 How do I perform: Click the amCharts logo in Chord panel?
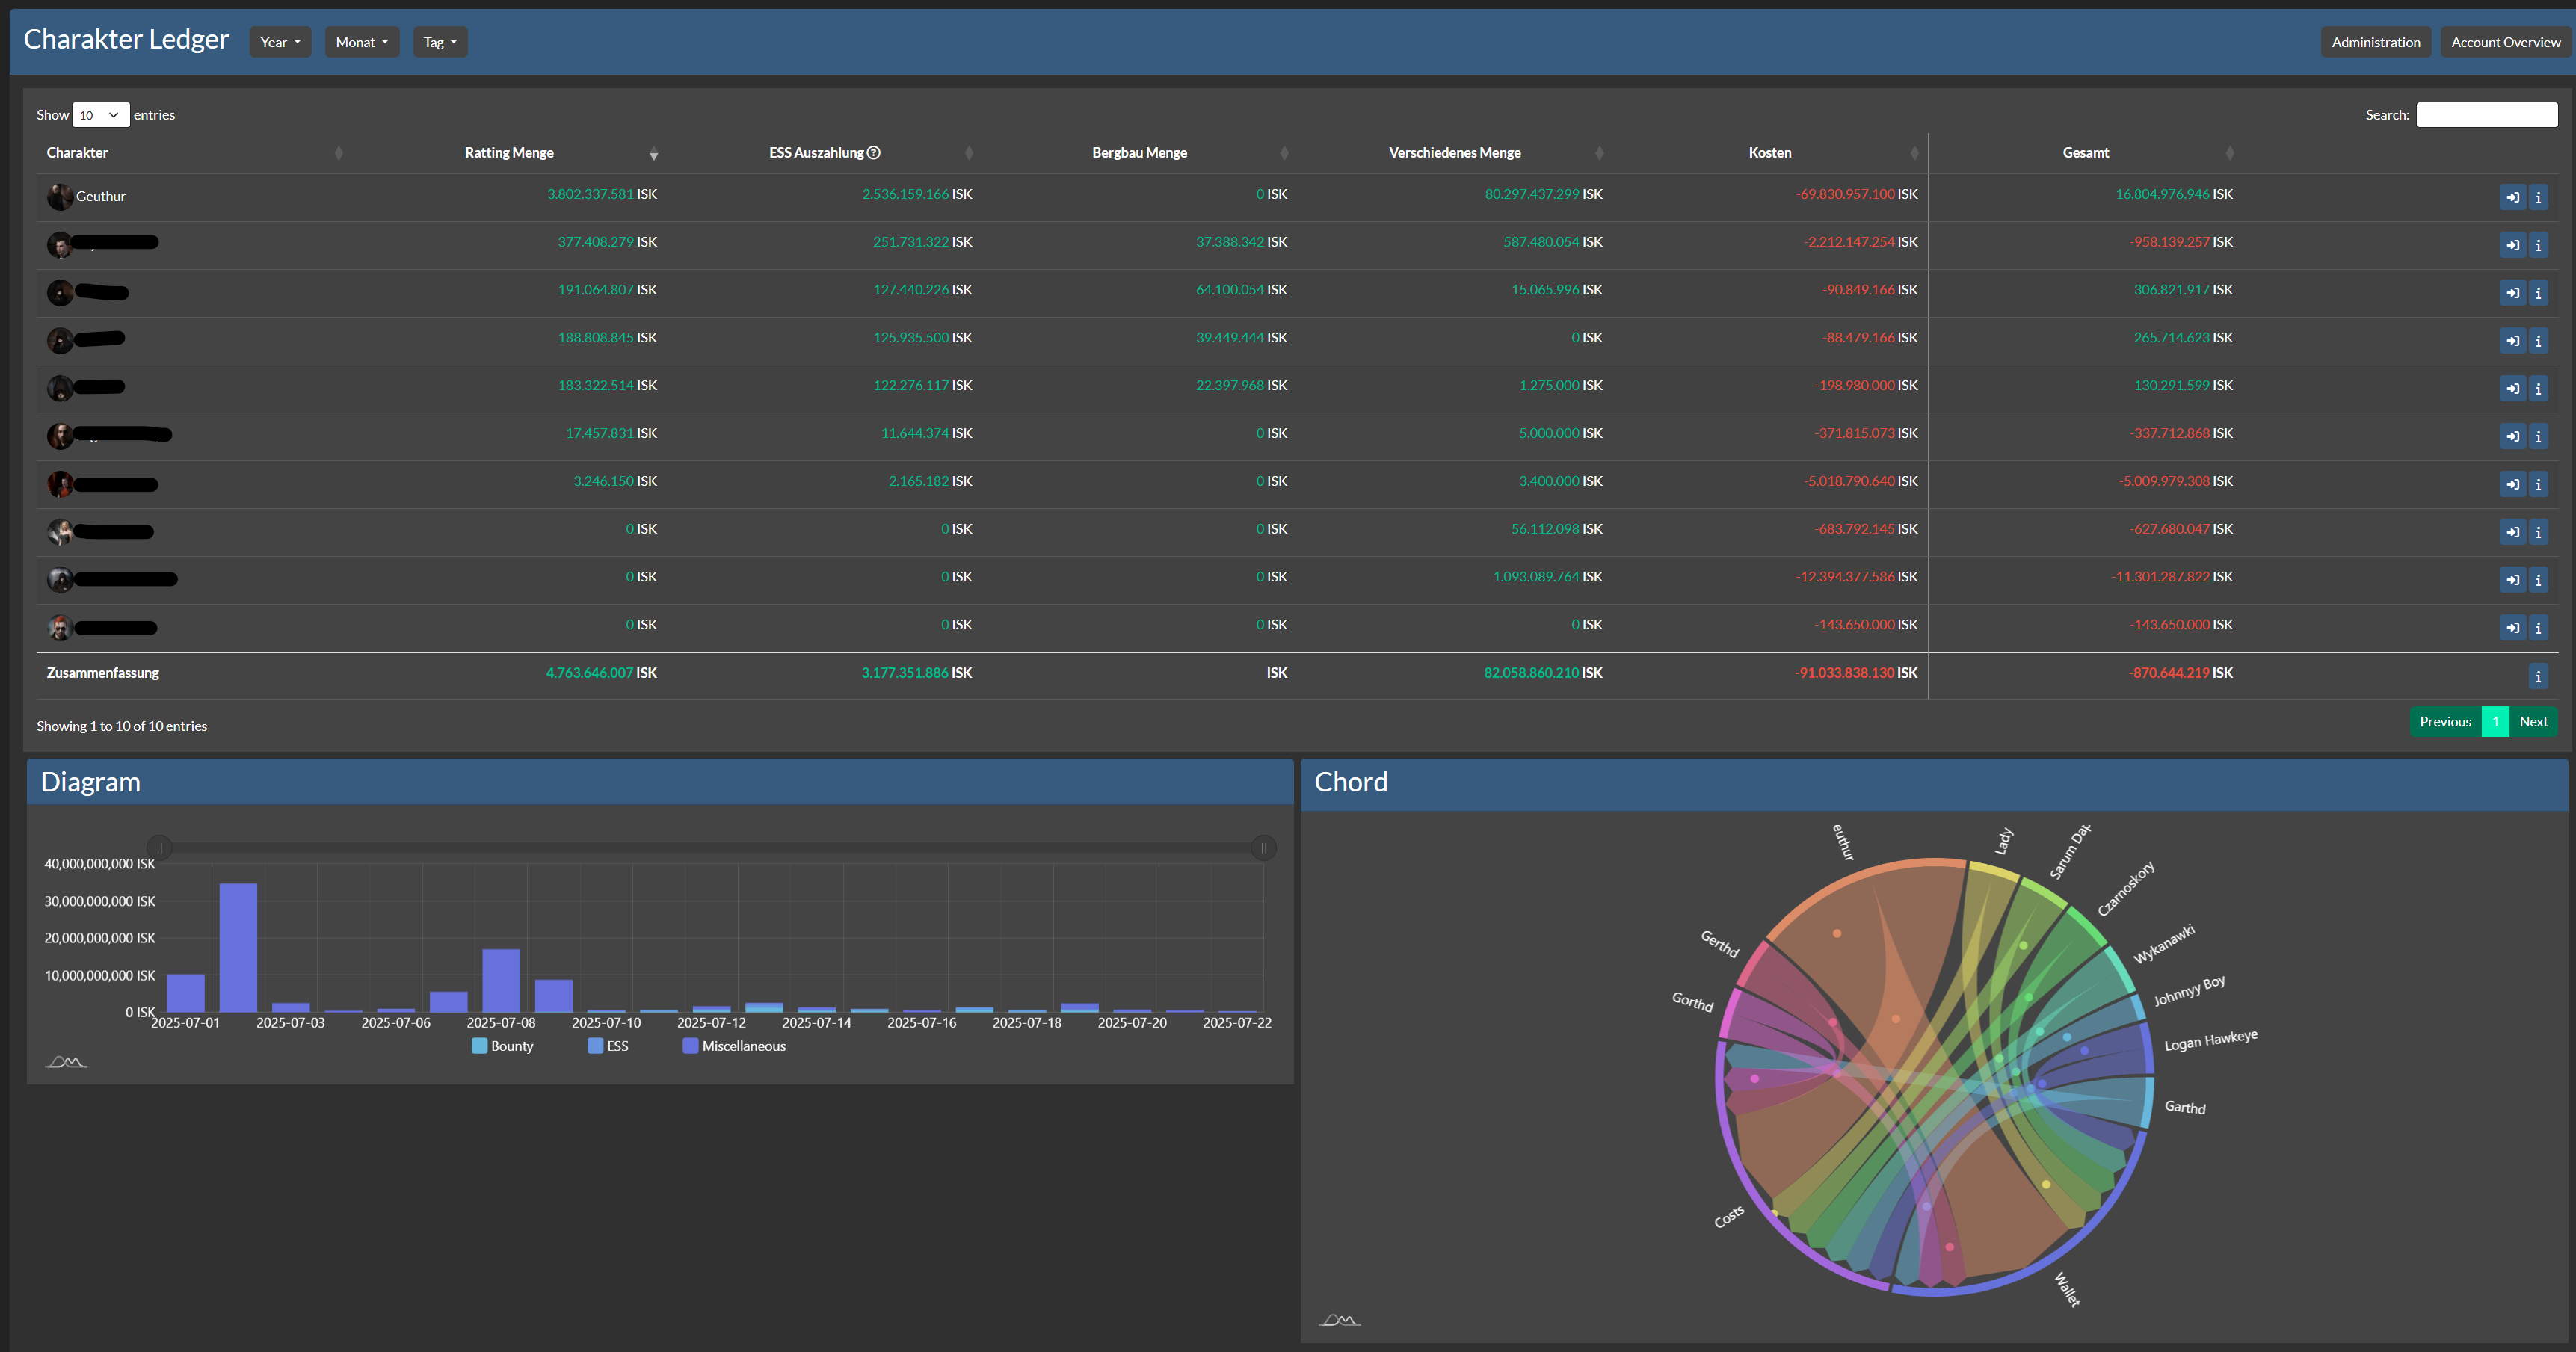pyautogui.click(x=1339, y=1320)
